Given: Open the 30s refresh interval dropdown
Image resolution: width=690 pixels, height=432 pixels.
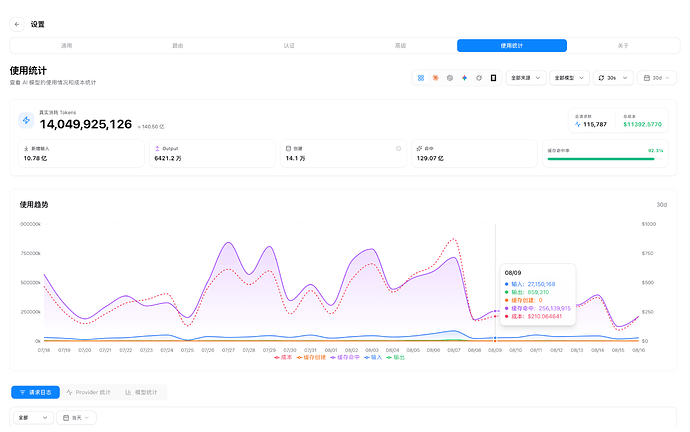Looking at the screenshot, I should coord(613,78).
